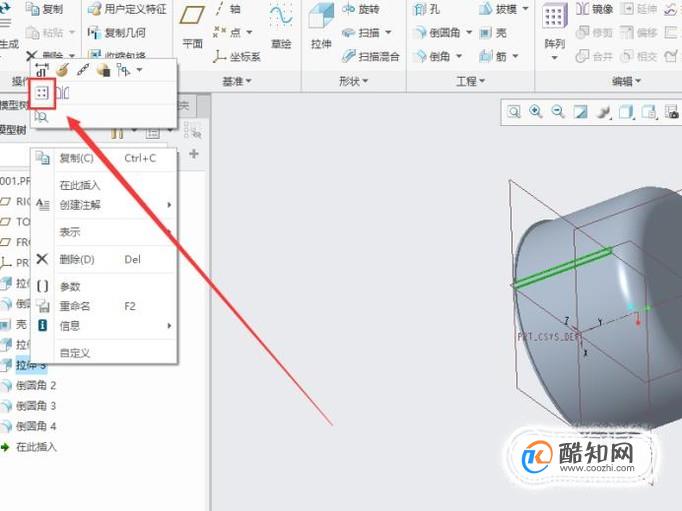The height and width of the screenshot is (511, 682).
Task: Click the hide/appearance sphere icon in mini toolbar
Action: click(103, 70)
